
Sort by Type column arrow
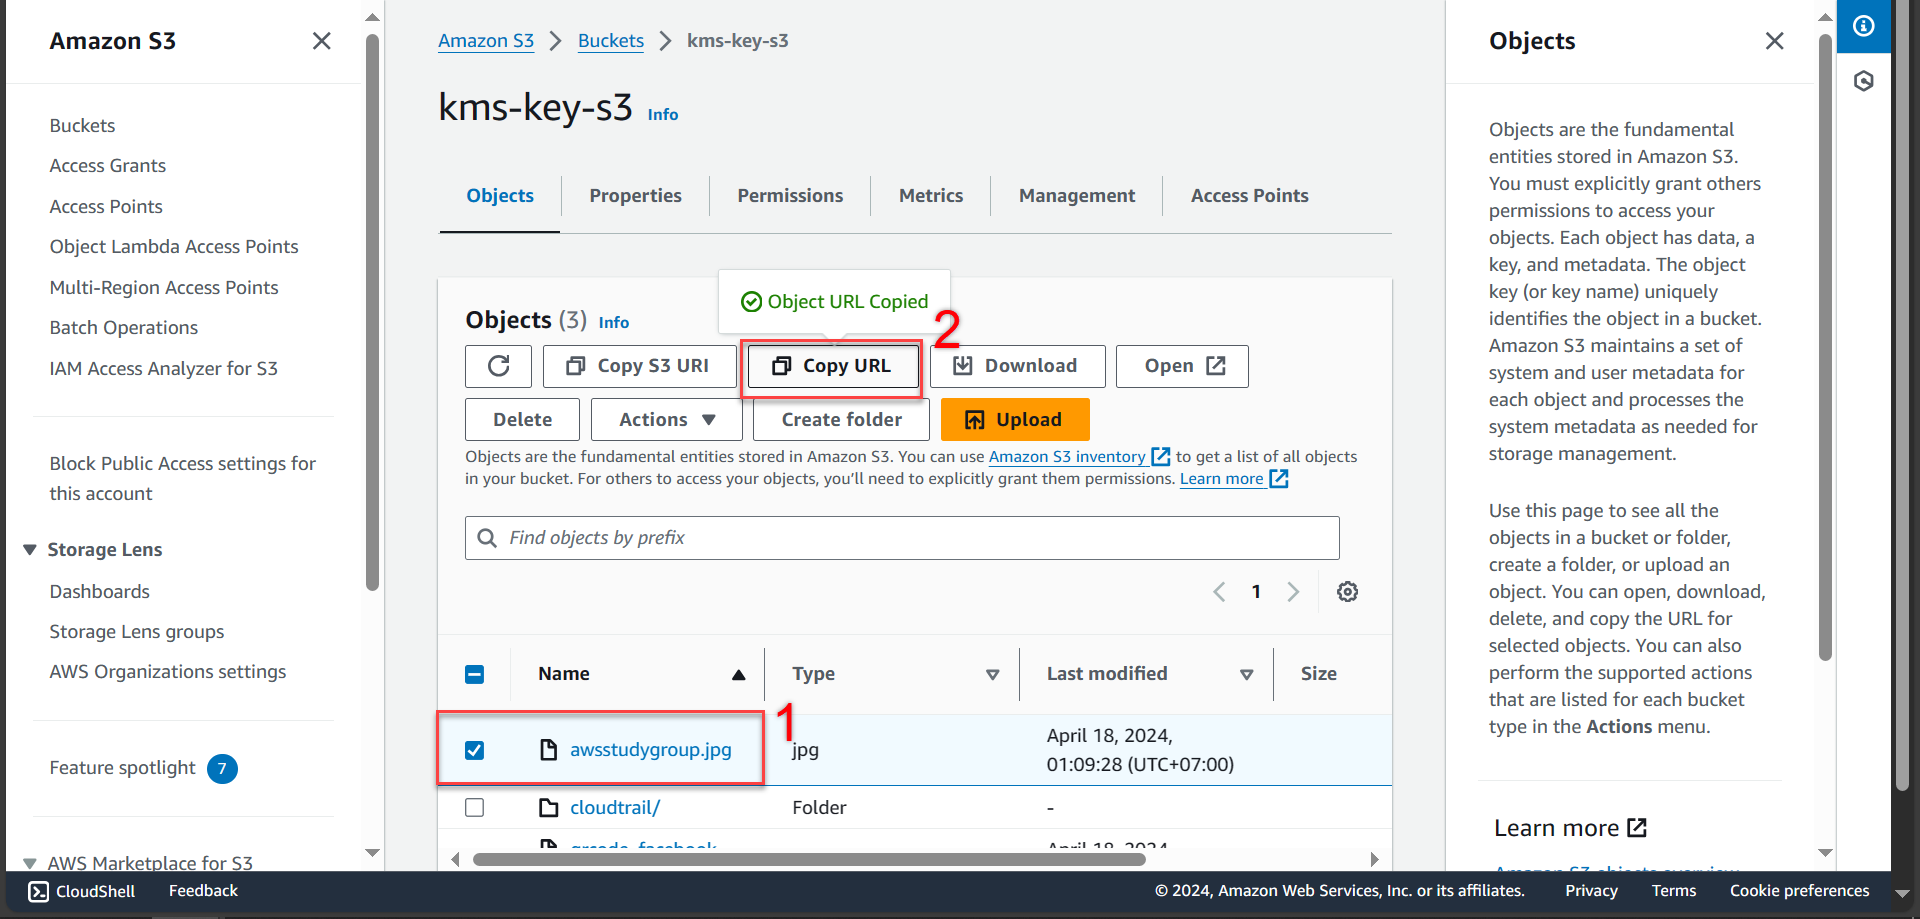click(993, 675)
